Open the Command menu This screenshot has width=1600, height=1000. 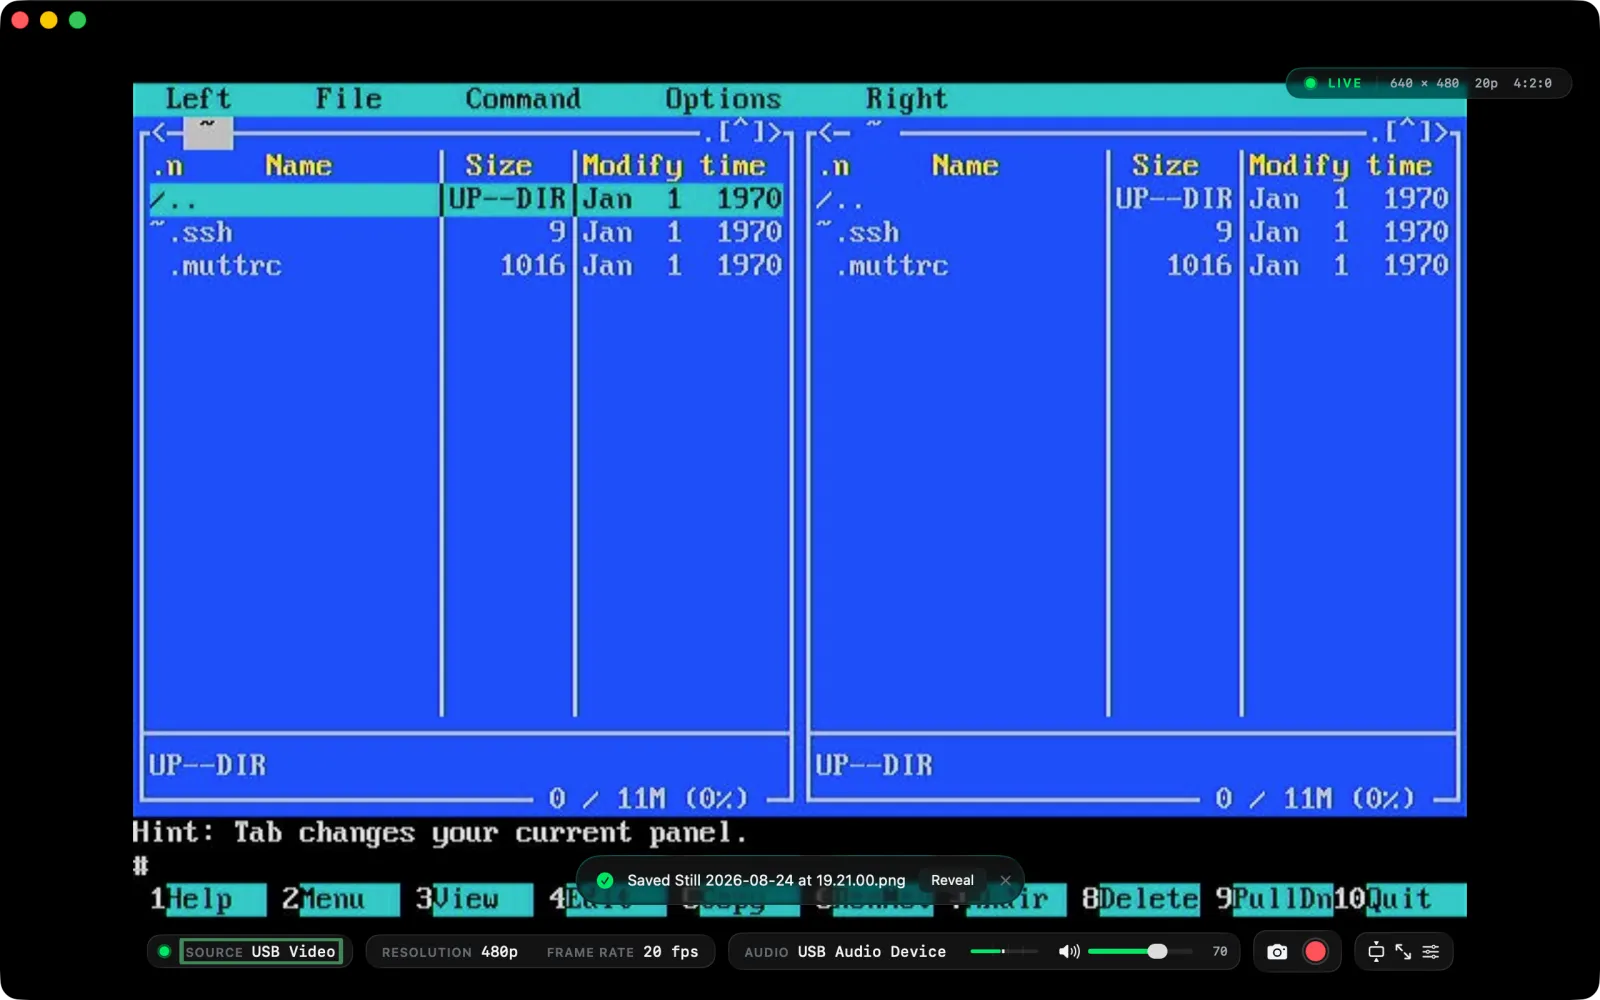click(523, 99)
